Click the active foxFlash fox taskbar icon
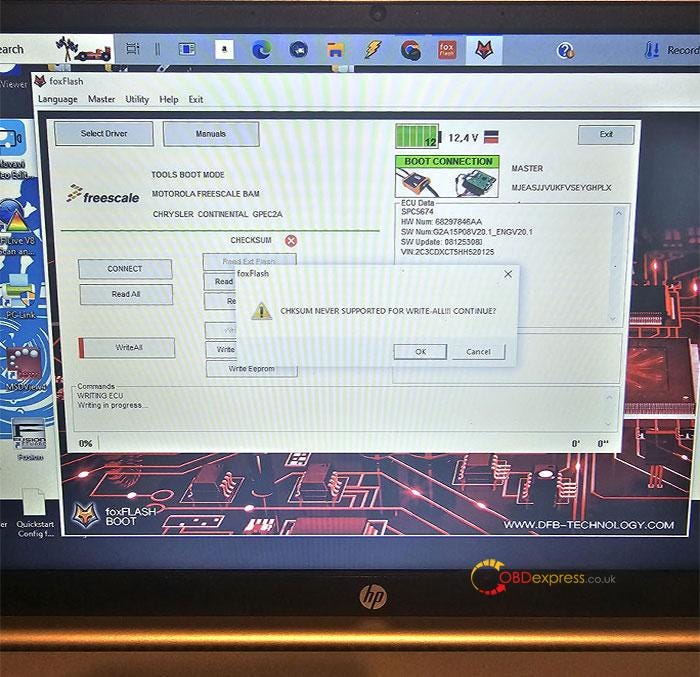Screen dimensions: 700x677 coord(484,50)
